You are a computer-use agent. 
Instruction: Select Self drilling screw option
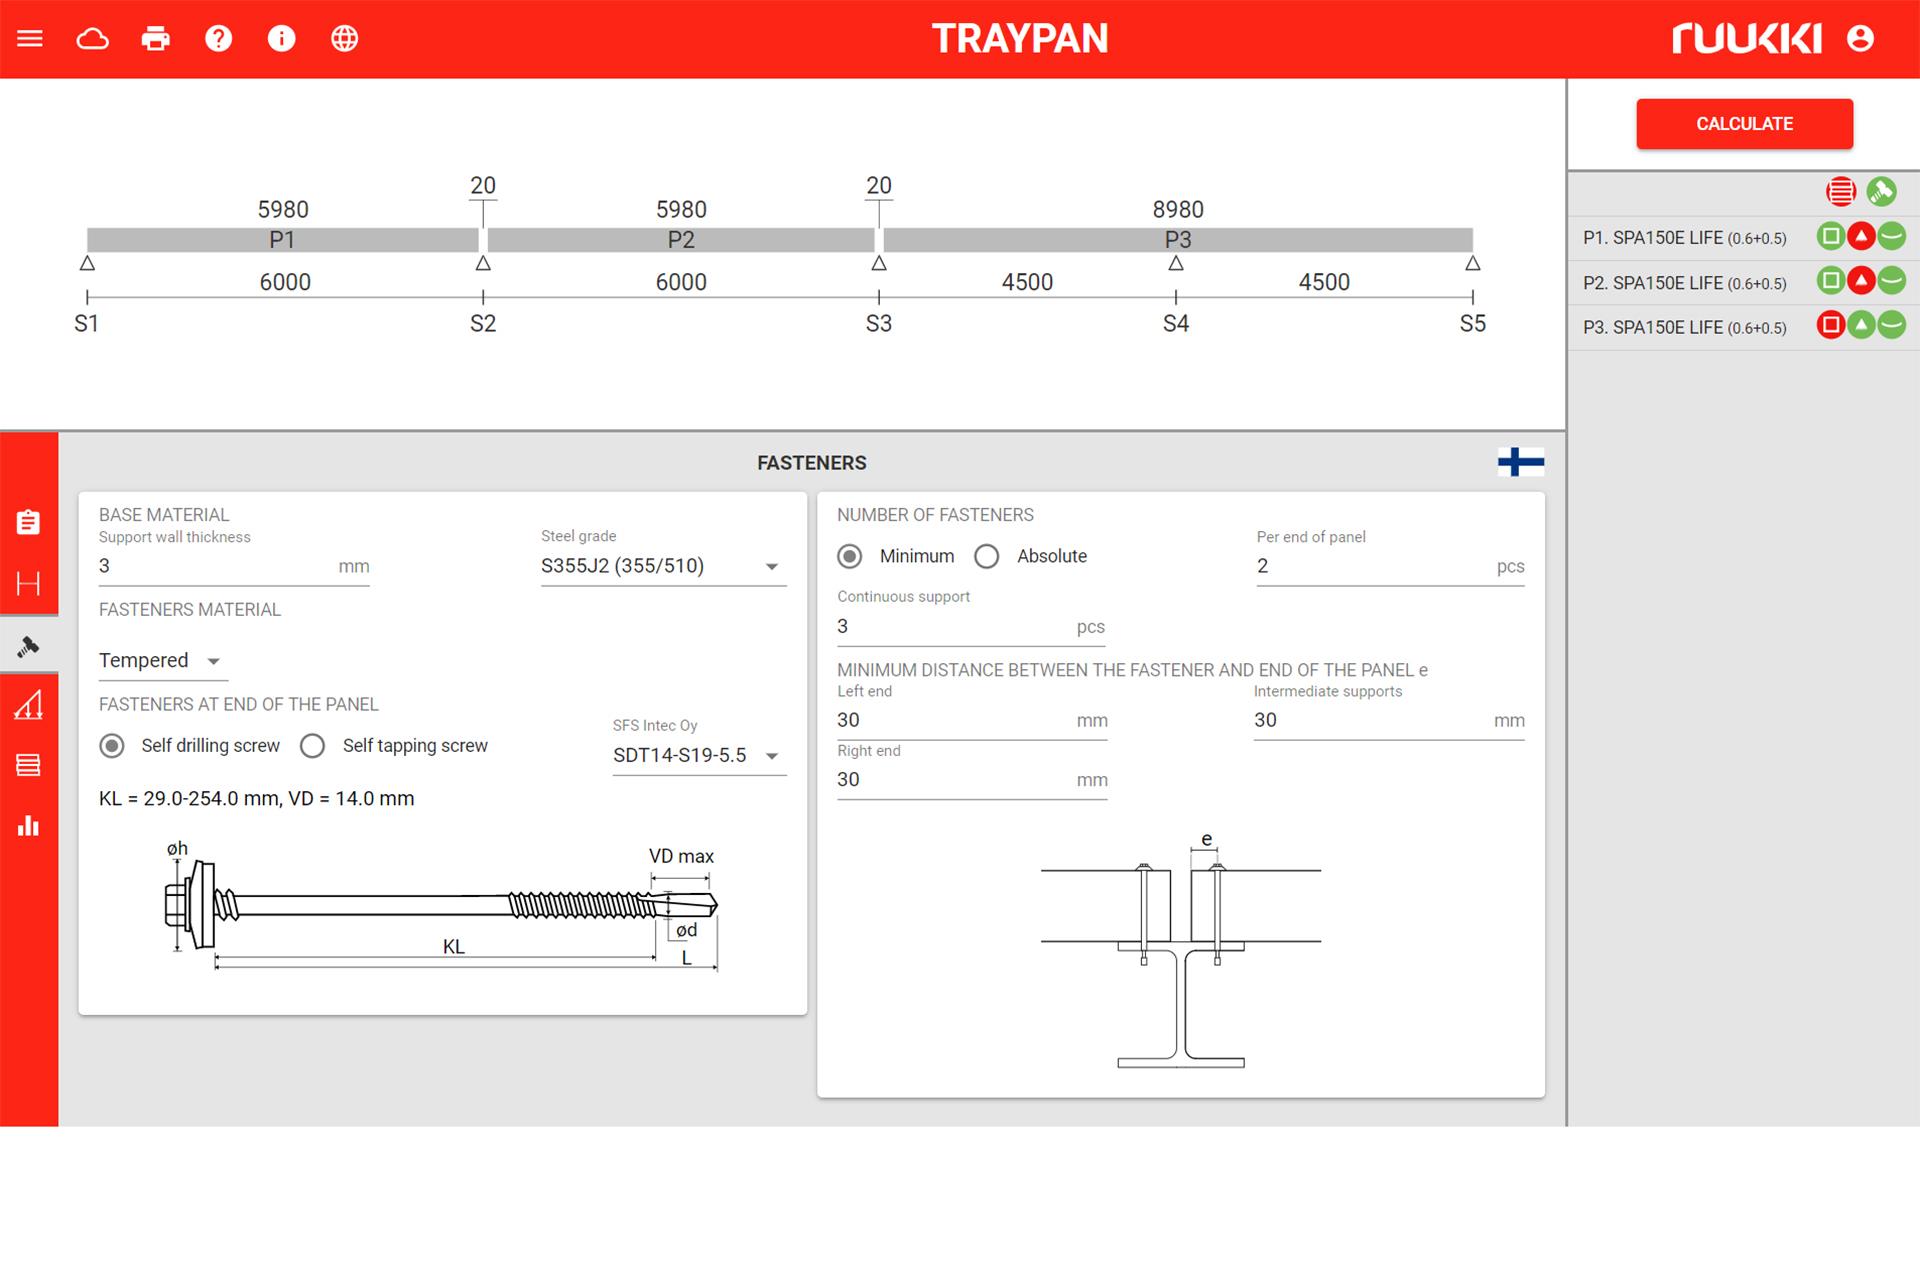(112, 746)
